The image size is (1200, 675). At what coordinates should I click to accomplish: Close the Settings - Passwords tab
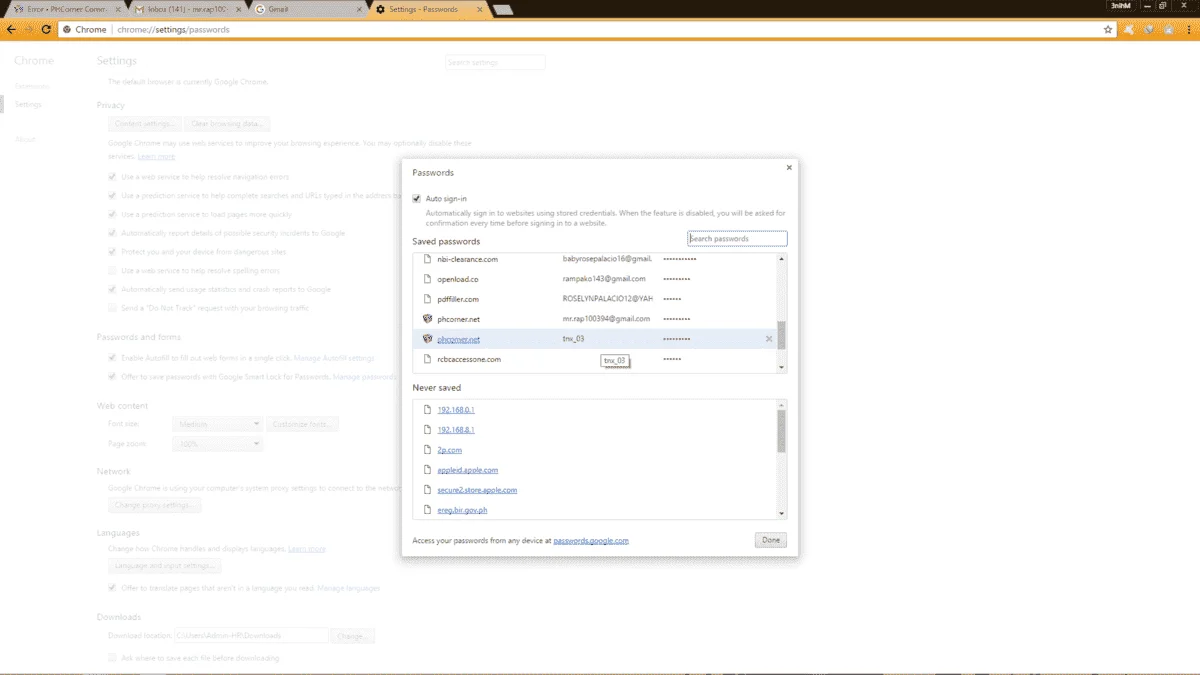pyautogui.click(x=479, y=9)
